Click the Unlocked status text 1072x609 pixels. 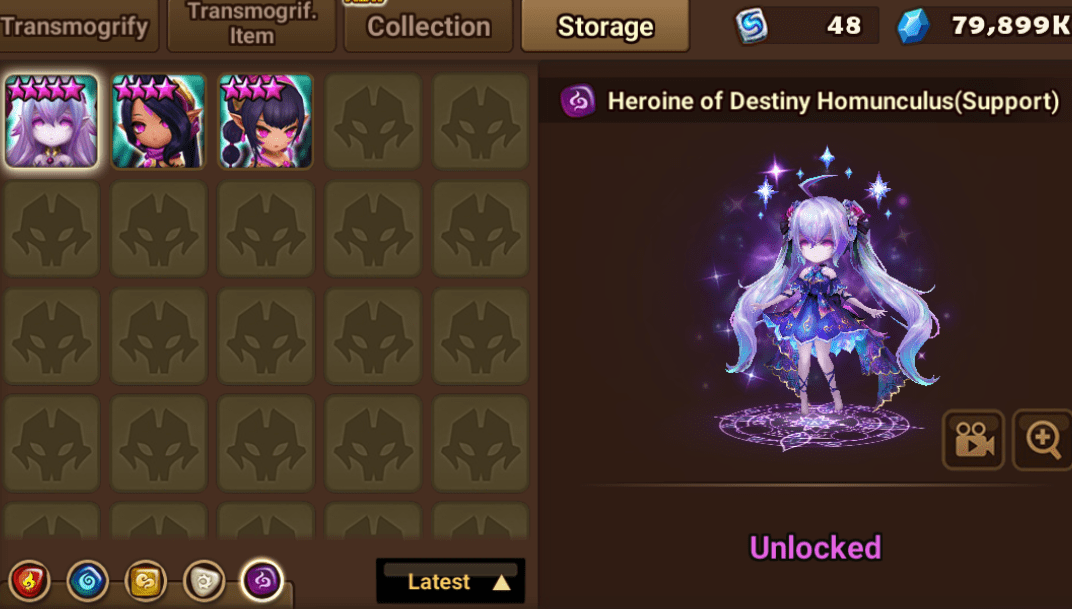click(815, 547)
